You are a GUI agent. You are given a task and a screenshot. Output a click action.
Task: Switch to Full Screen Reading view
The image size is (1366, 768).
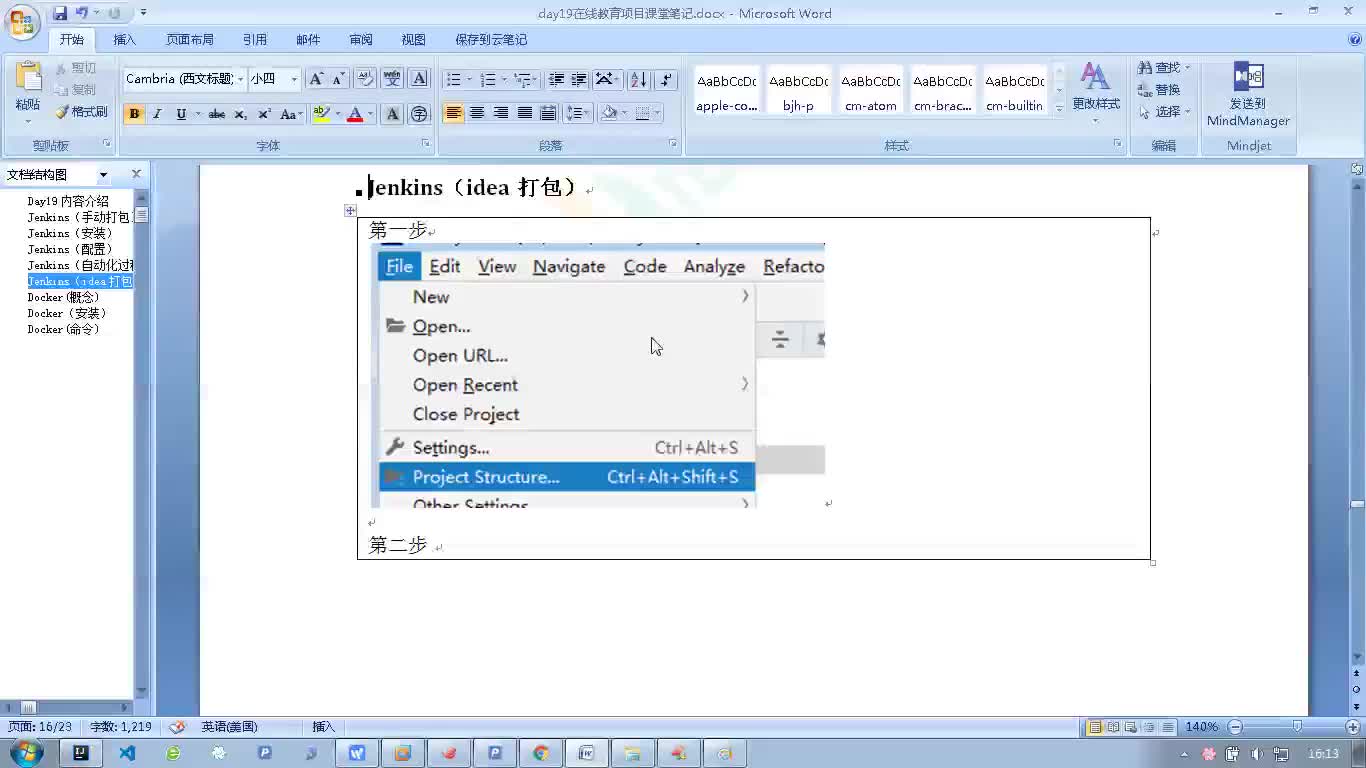point(1113,727)
